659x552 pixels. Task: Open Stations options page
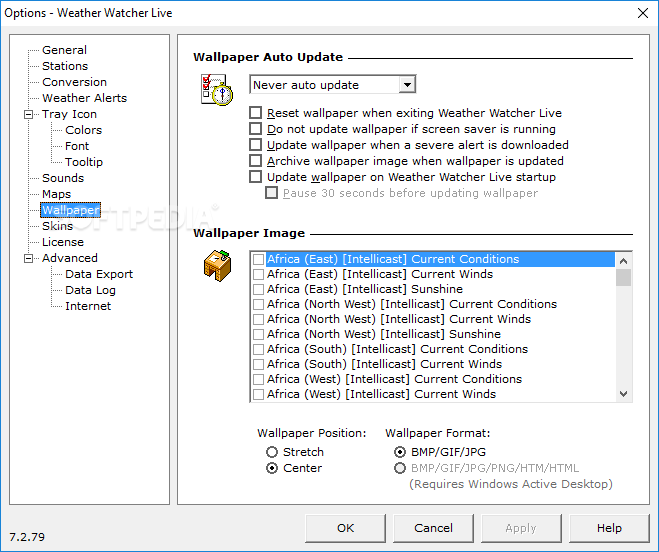click(65, 66)
